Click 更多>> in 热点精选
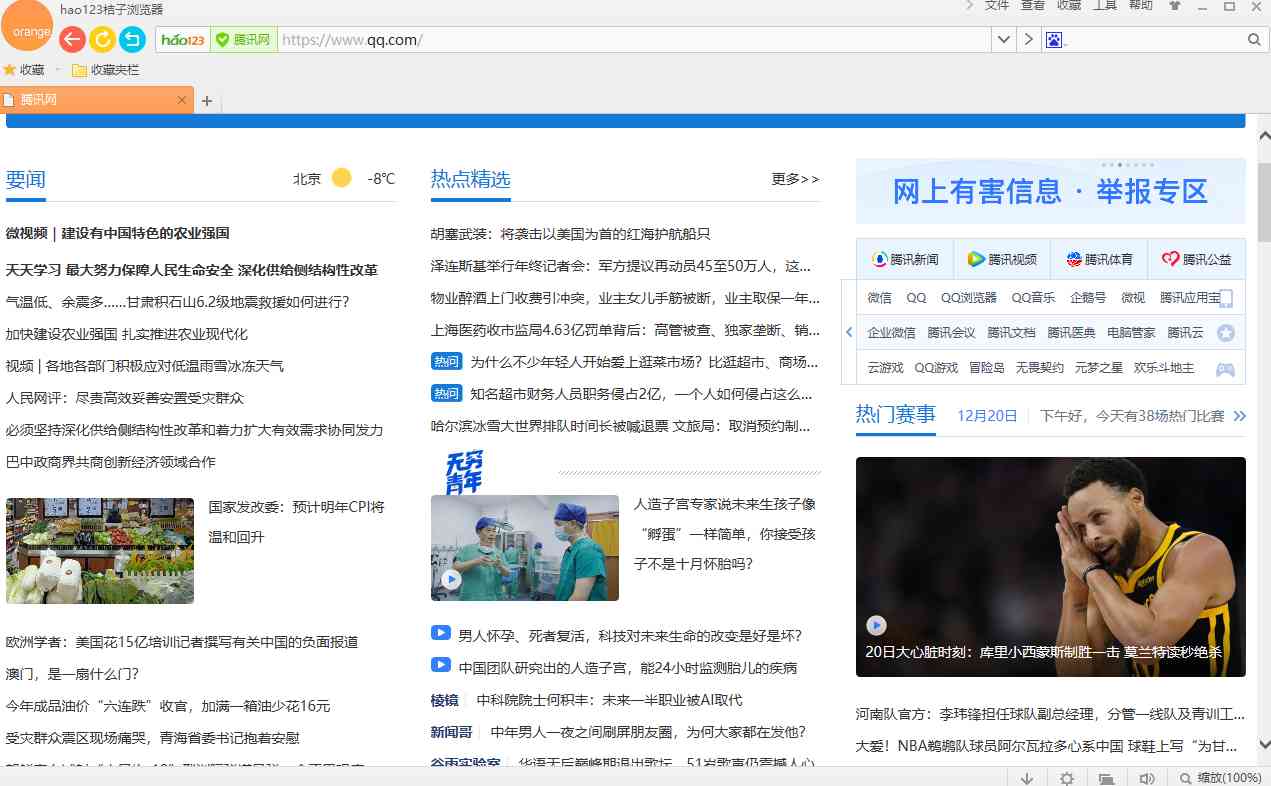 tap(796, 179)
